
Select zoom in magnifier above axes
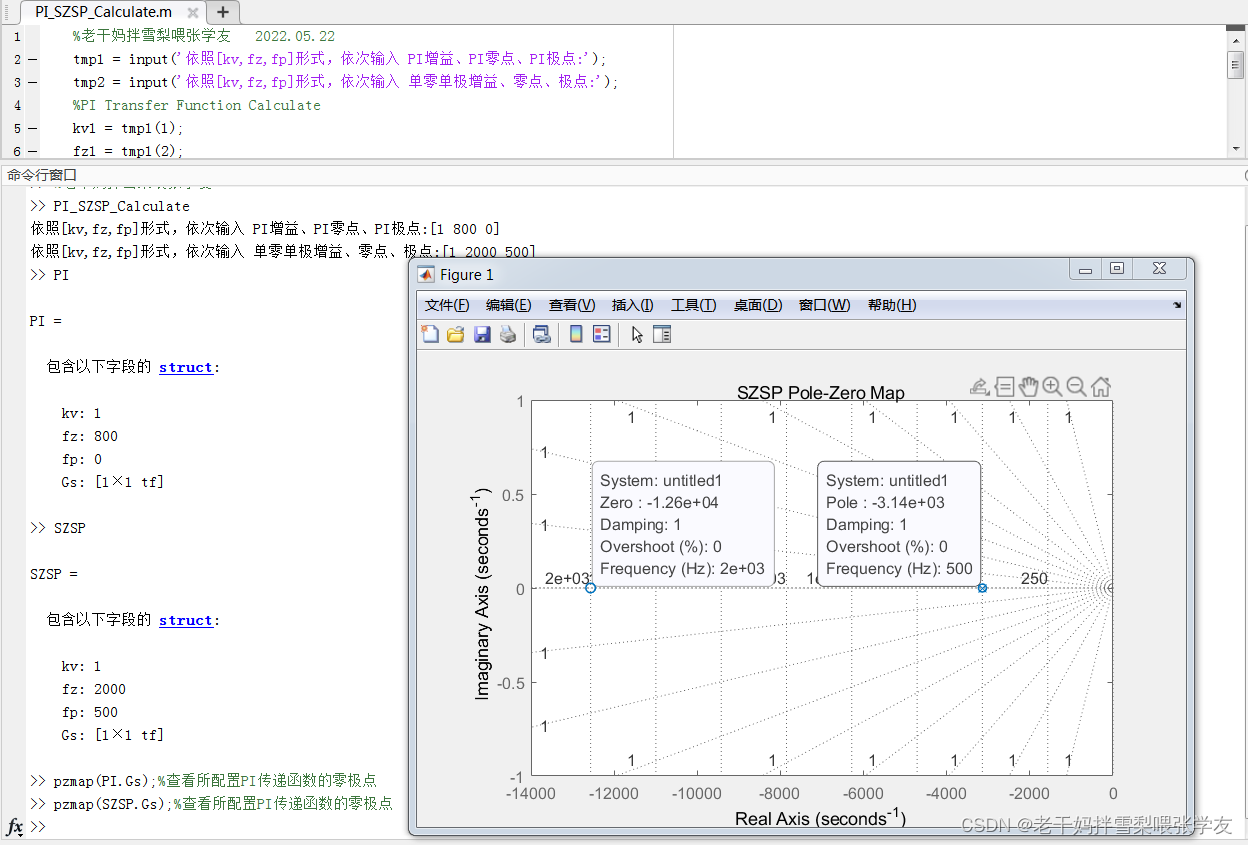[1053, 387]
